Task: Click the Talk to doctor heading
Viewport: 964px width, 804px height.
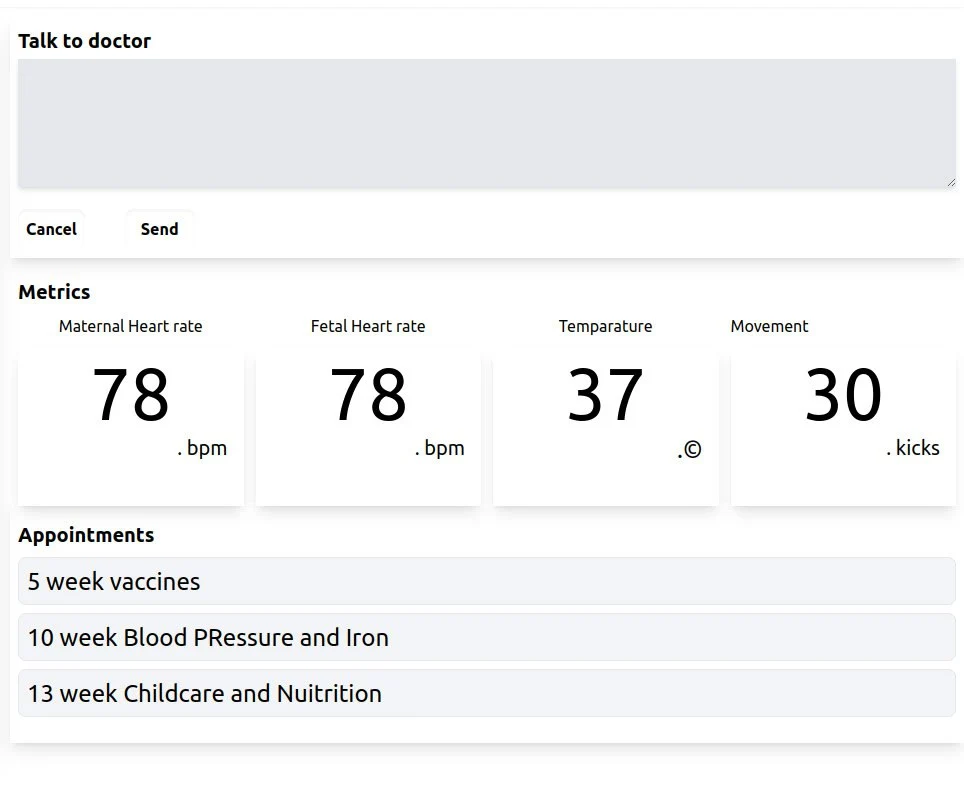Action: [84, 41]
